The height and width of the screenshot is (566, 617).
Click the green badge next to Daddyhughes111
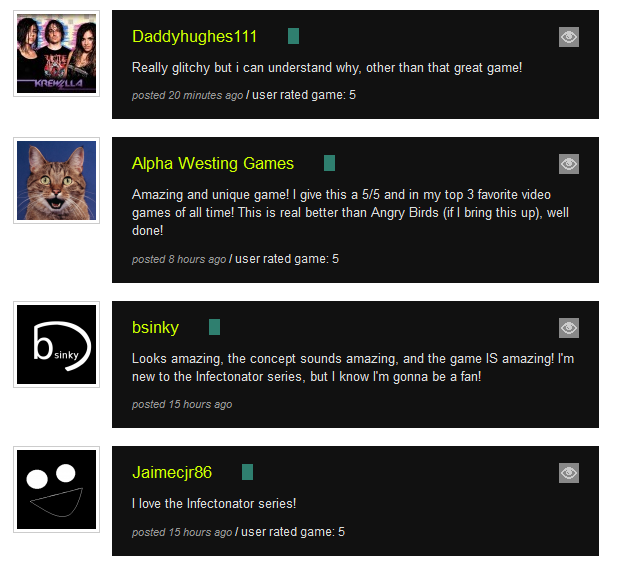coord(294,36)
